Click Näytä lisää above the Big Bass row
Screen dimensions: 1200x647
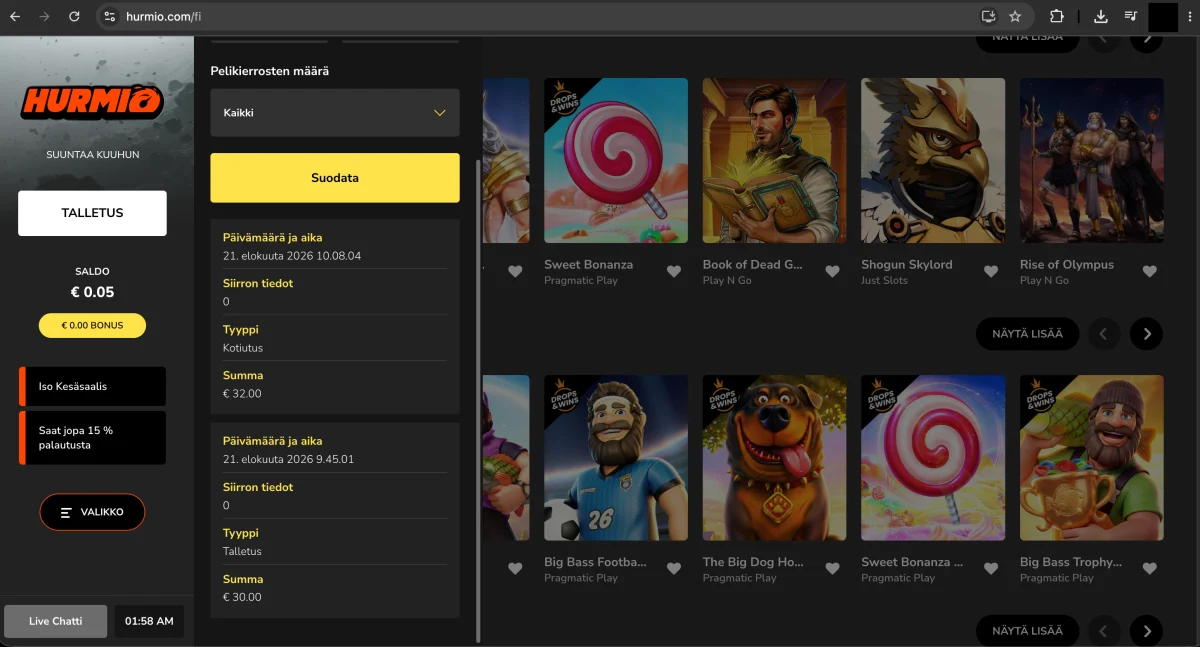click(x=1027, y=334)
